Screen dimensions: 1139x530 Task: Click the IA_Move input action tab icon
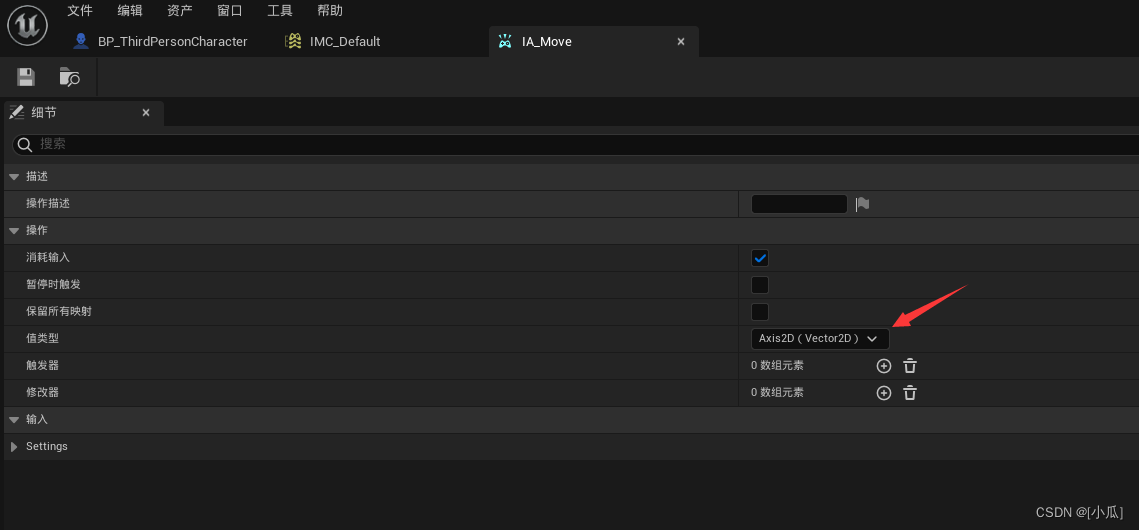[505, 41]
